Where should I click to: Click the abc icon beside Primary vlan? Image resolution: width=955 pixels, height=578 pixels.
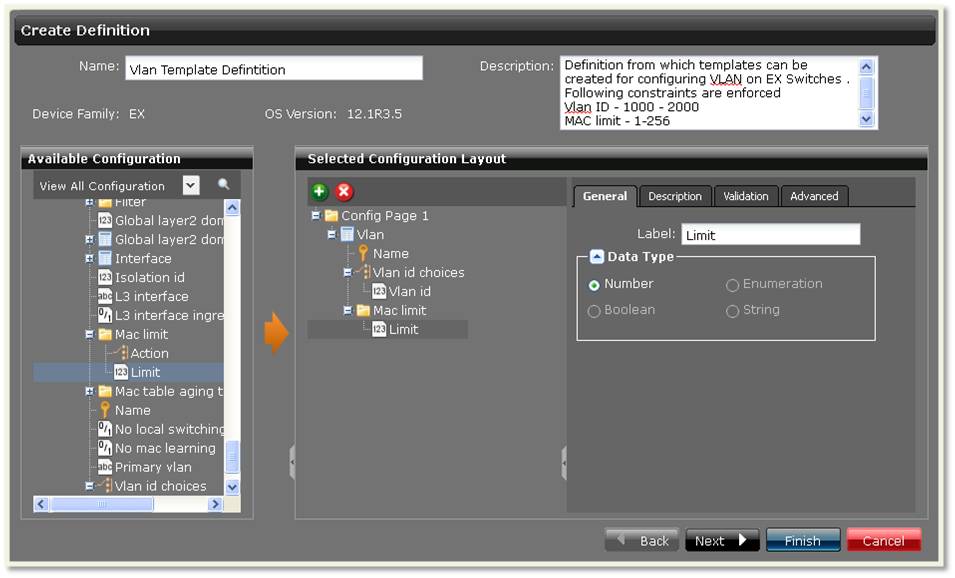pos(105,467)
